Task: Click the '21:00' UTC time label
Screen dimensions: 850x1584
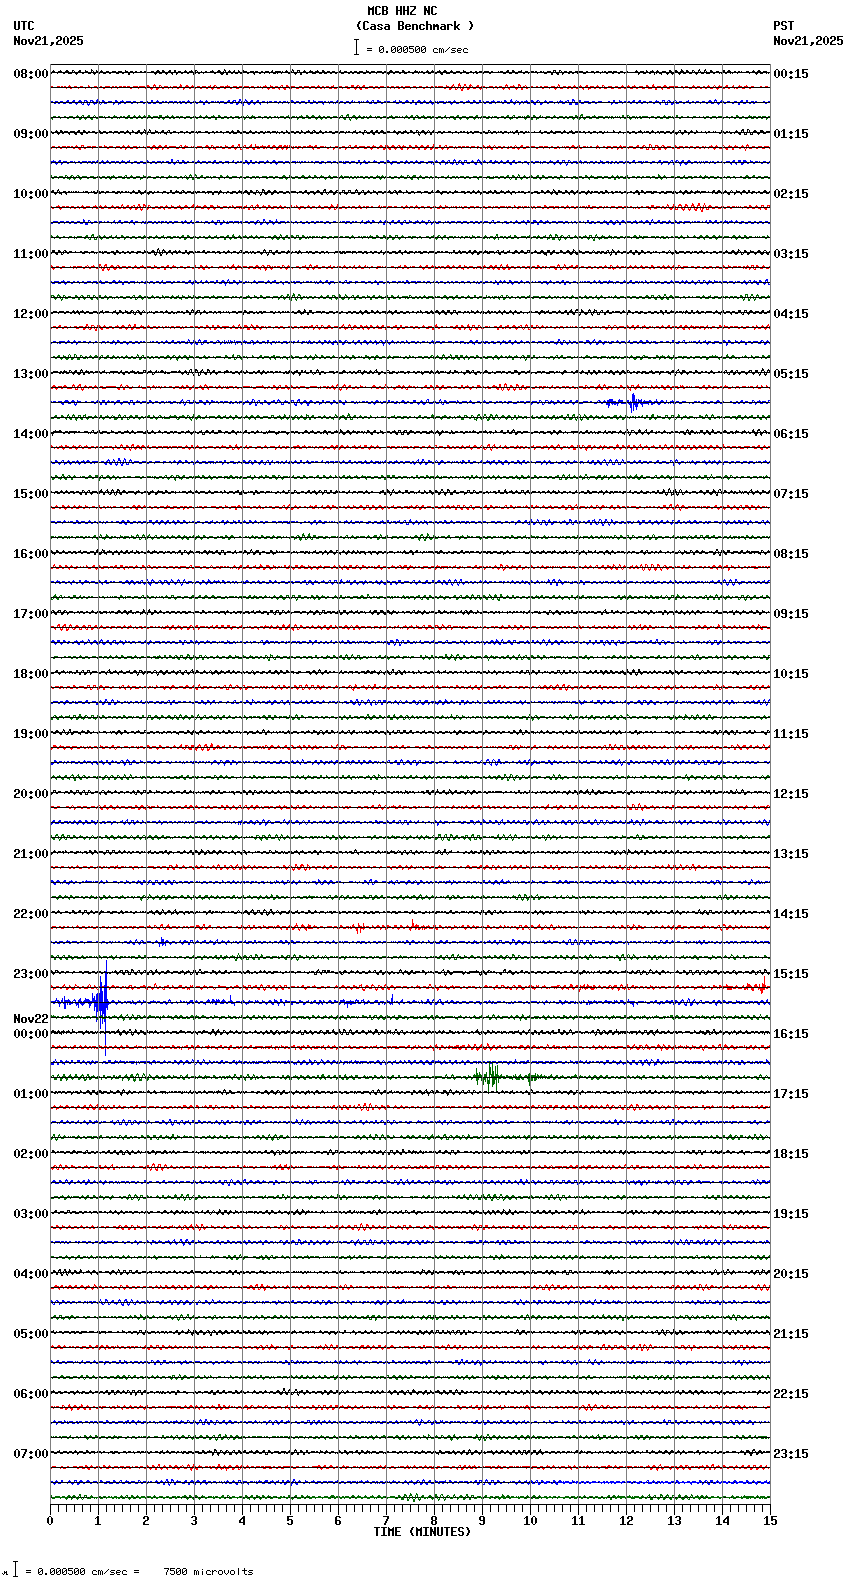Action: (31, 854)
